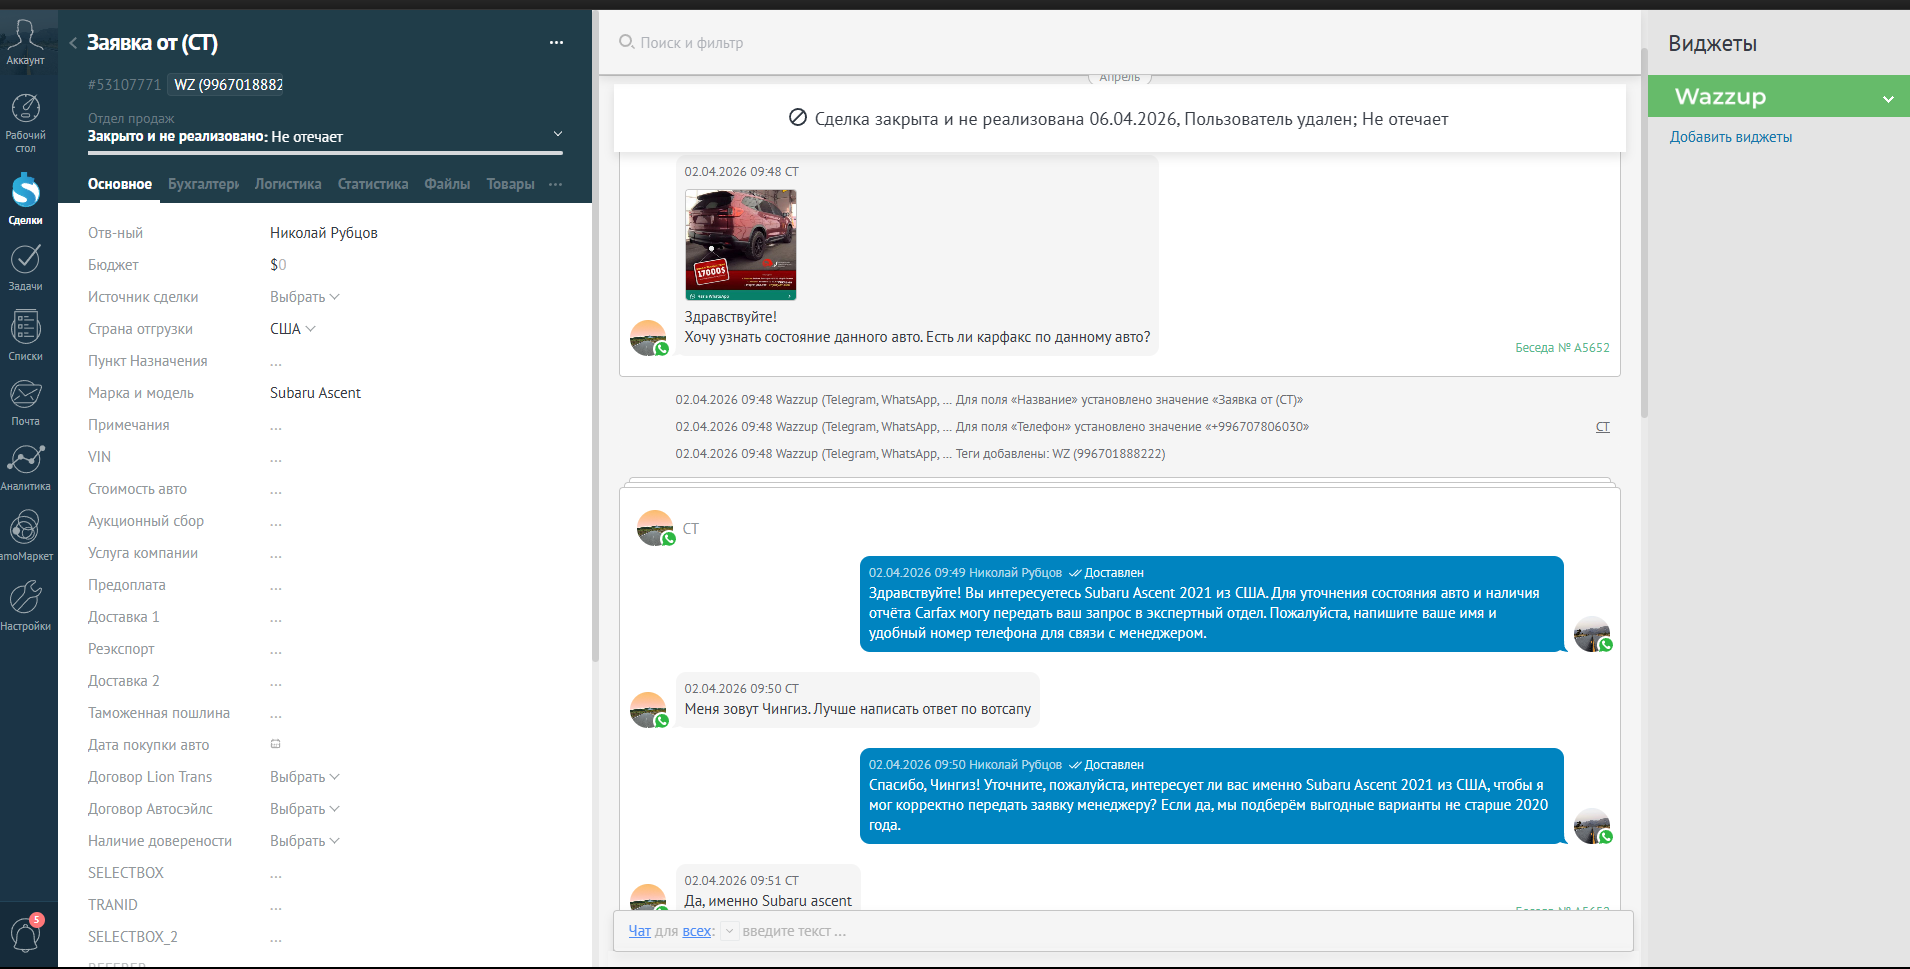1910x969 pixels.
Task: Click the Николай Рубцов responsible user value
Action: point(324,233)
